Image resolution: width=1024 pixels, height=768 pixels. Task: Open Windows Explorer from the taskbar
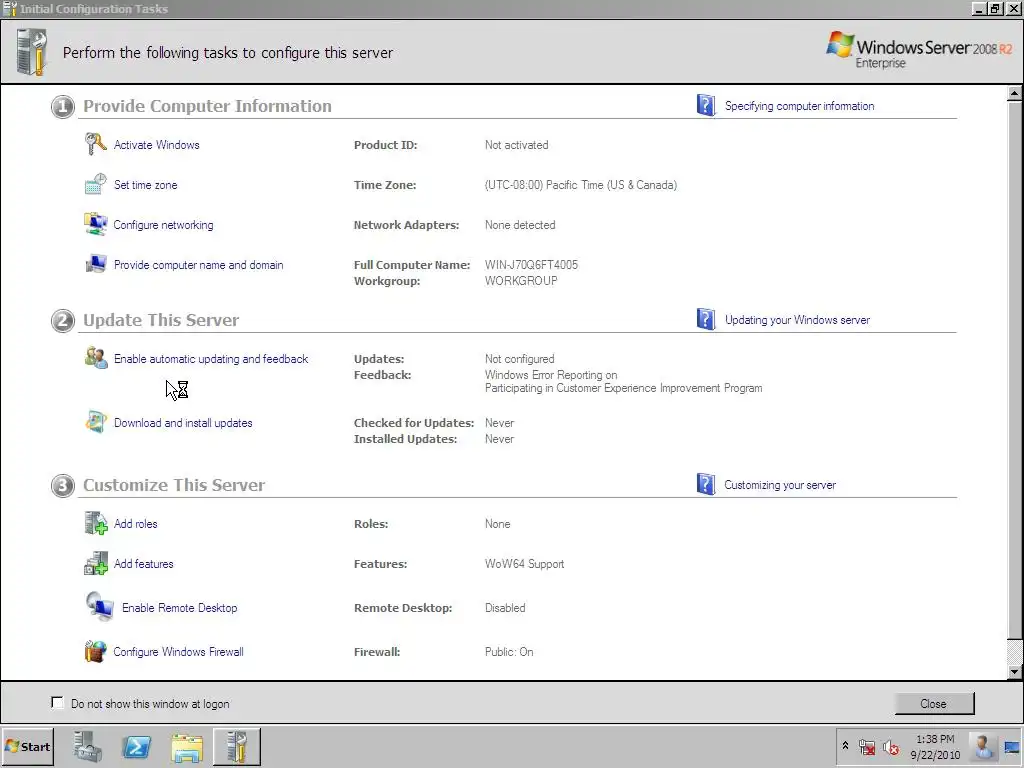[x=187, y=747]
